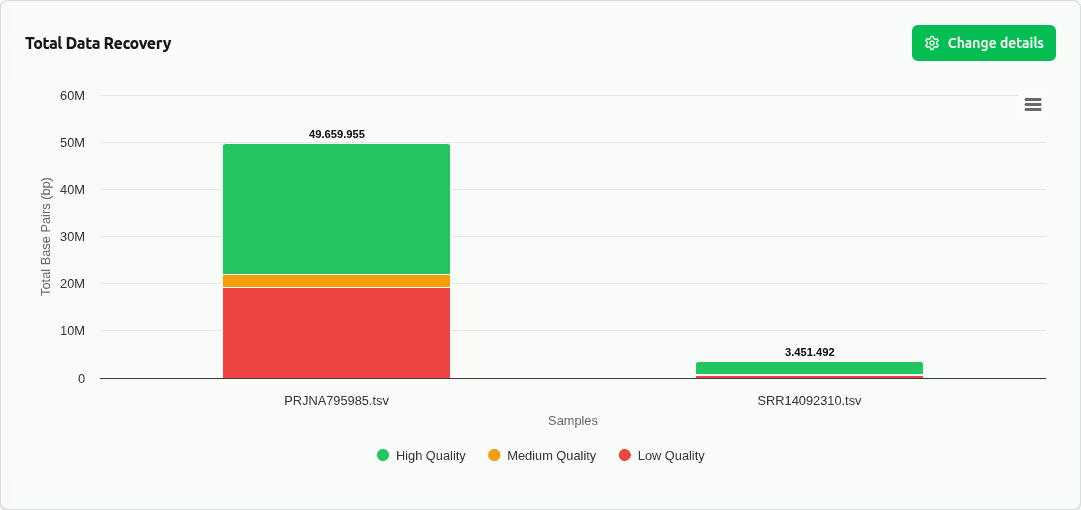Click the Total Data Recovery title
This screenshot has width=1081, height=510.
pyautogui.click(x=98, y=44)
